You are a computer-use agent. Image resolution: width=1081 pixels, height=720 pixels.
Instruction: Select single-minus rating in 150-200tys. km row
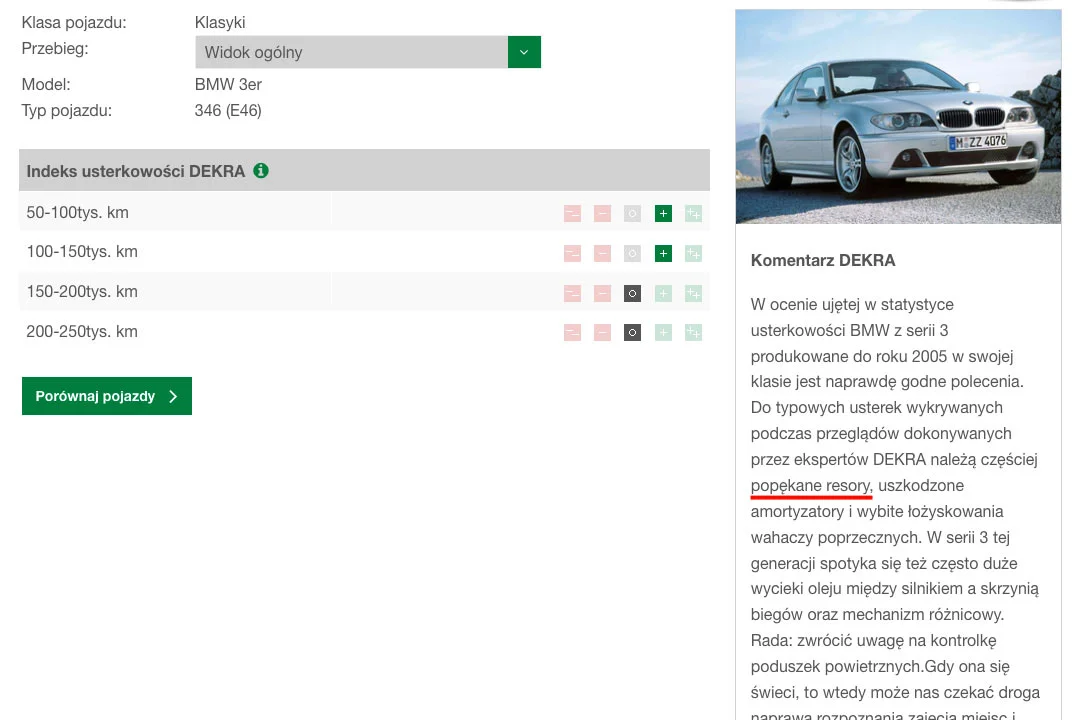point(603,294)
